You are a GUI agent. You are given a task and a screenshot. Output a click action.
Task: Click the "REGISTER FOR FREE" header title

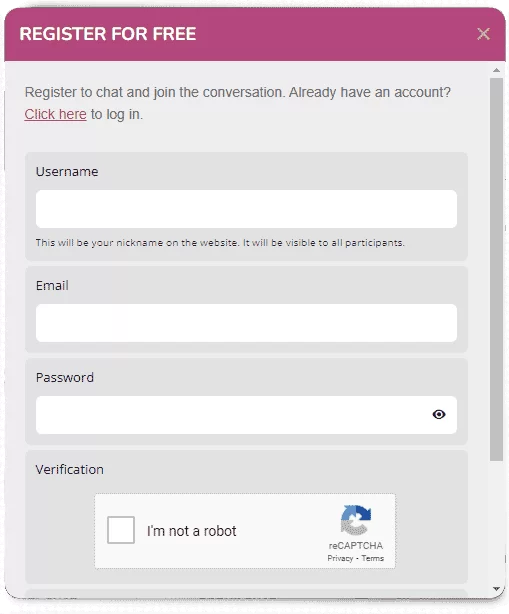coord(108,34)
